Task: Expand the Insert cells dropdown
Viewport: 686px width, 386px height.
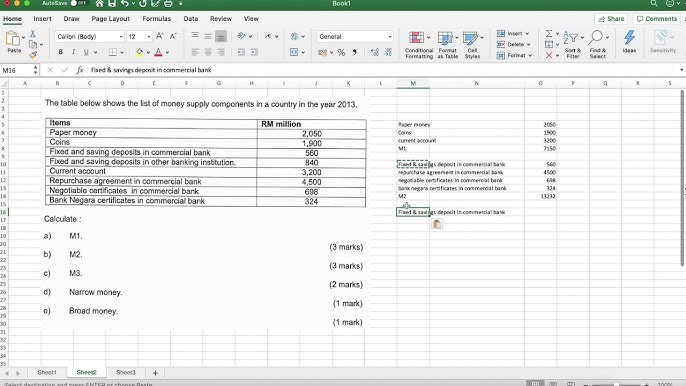Action: click(527, 34)
